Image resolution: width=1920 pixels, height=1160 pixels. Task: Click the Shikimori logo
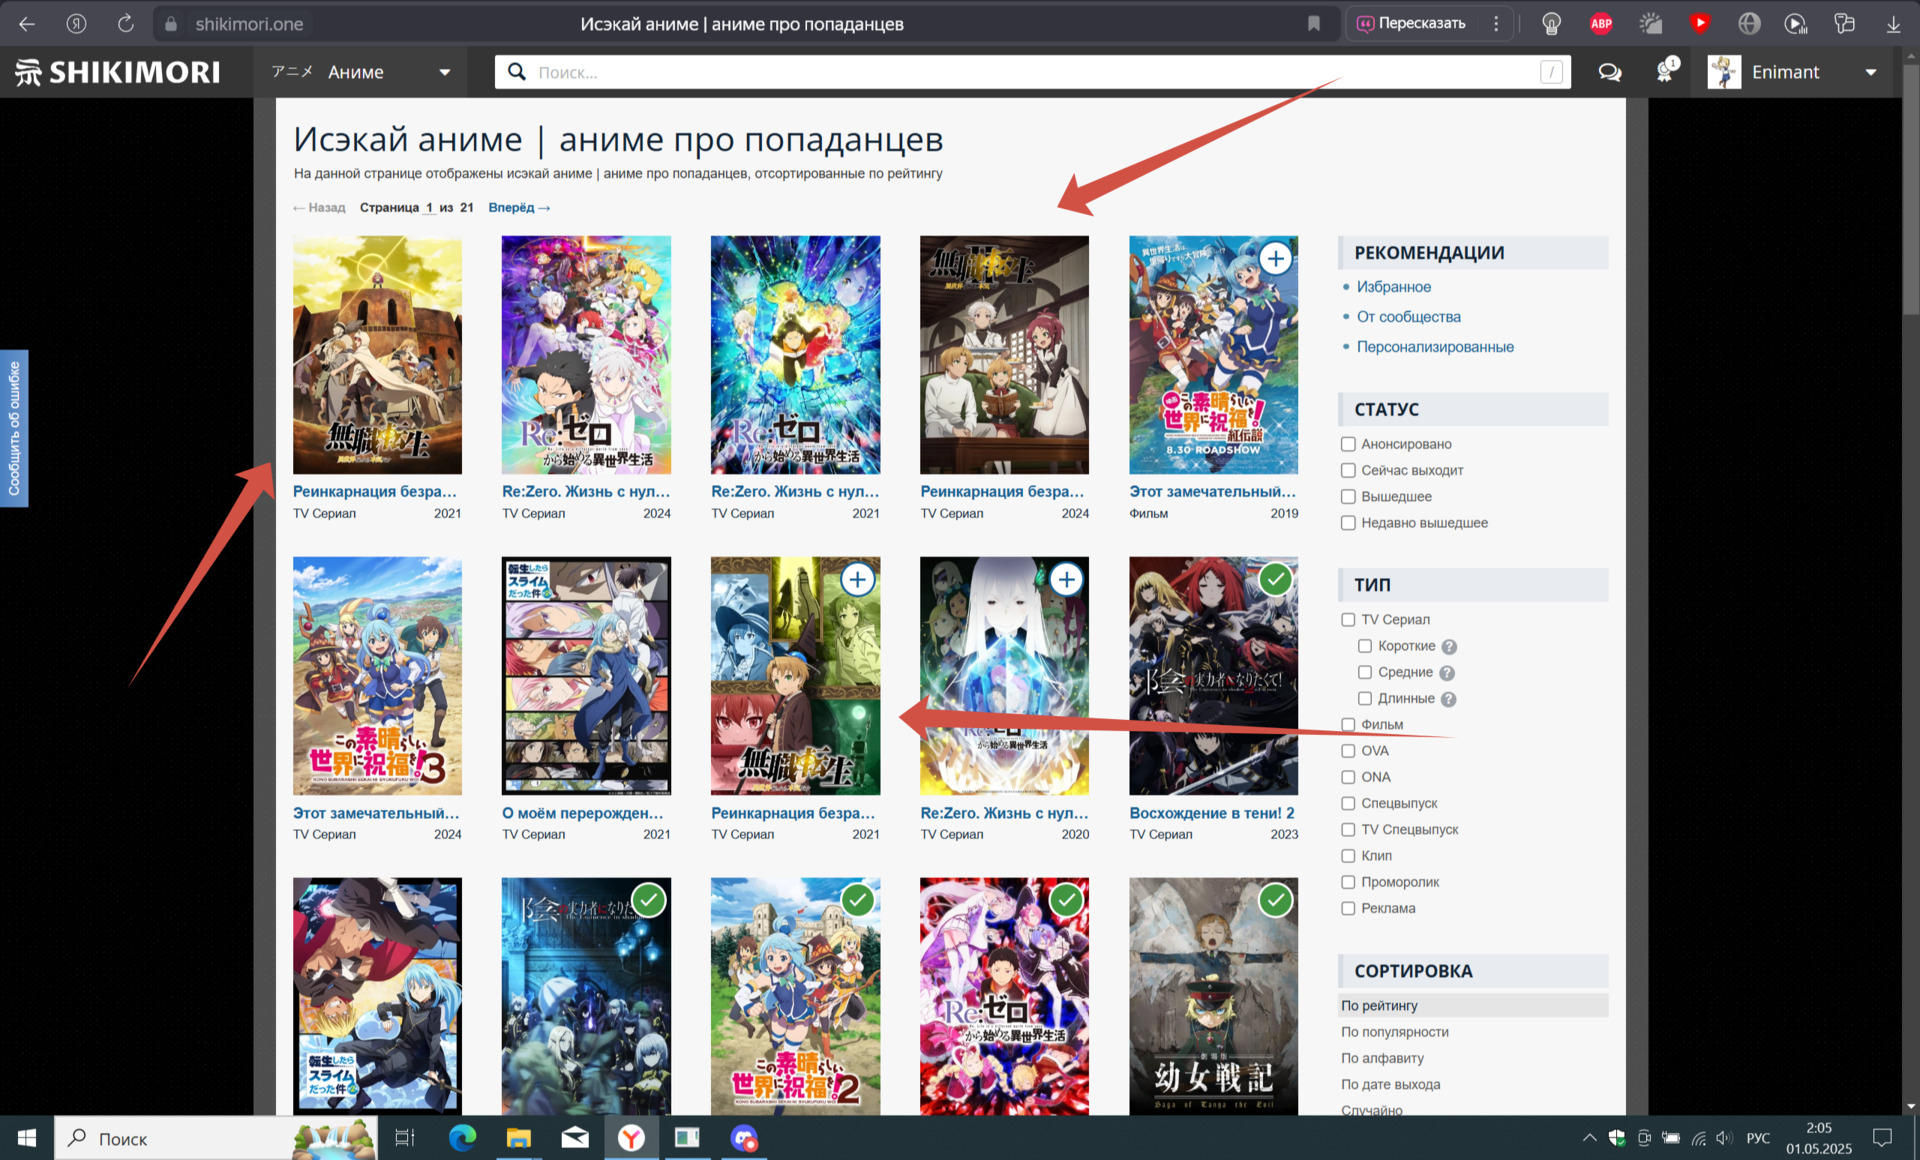click(x=118, y=72)
